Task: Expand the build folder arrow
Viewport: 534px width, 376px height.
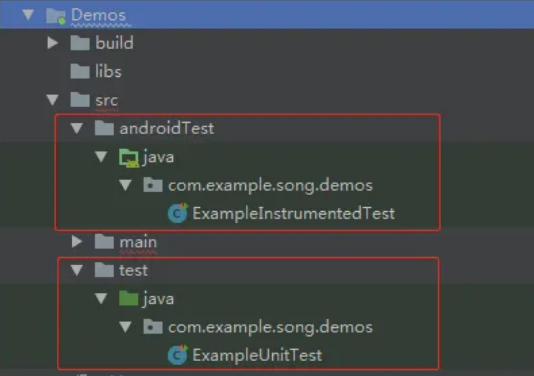Action: (52, 43)
